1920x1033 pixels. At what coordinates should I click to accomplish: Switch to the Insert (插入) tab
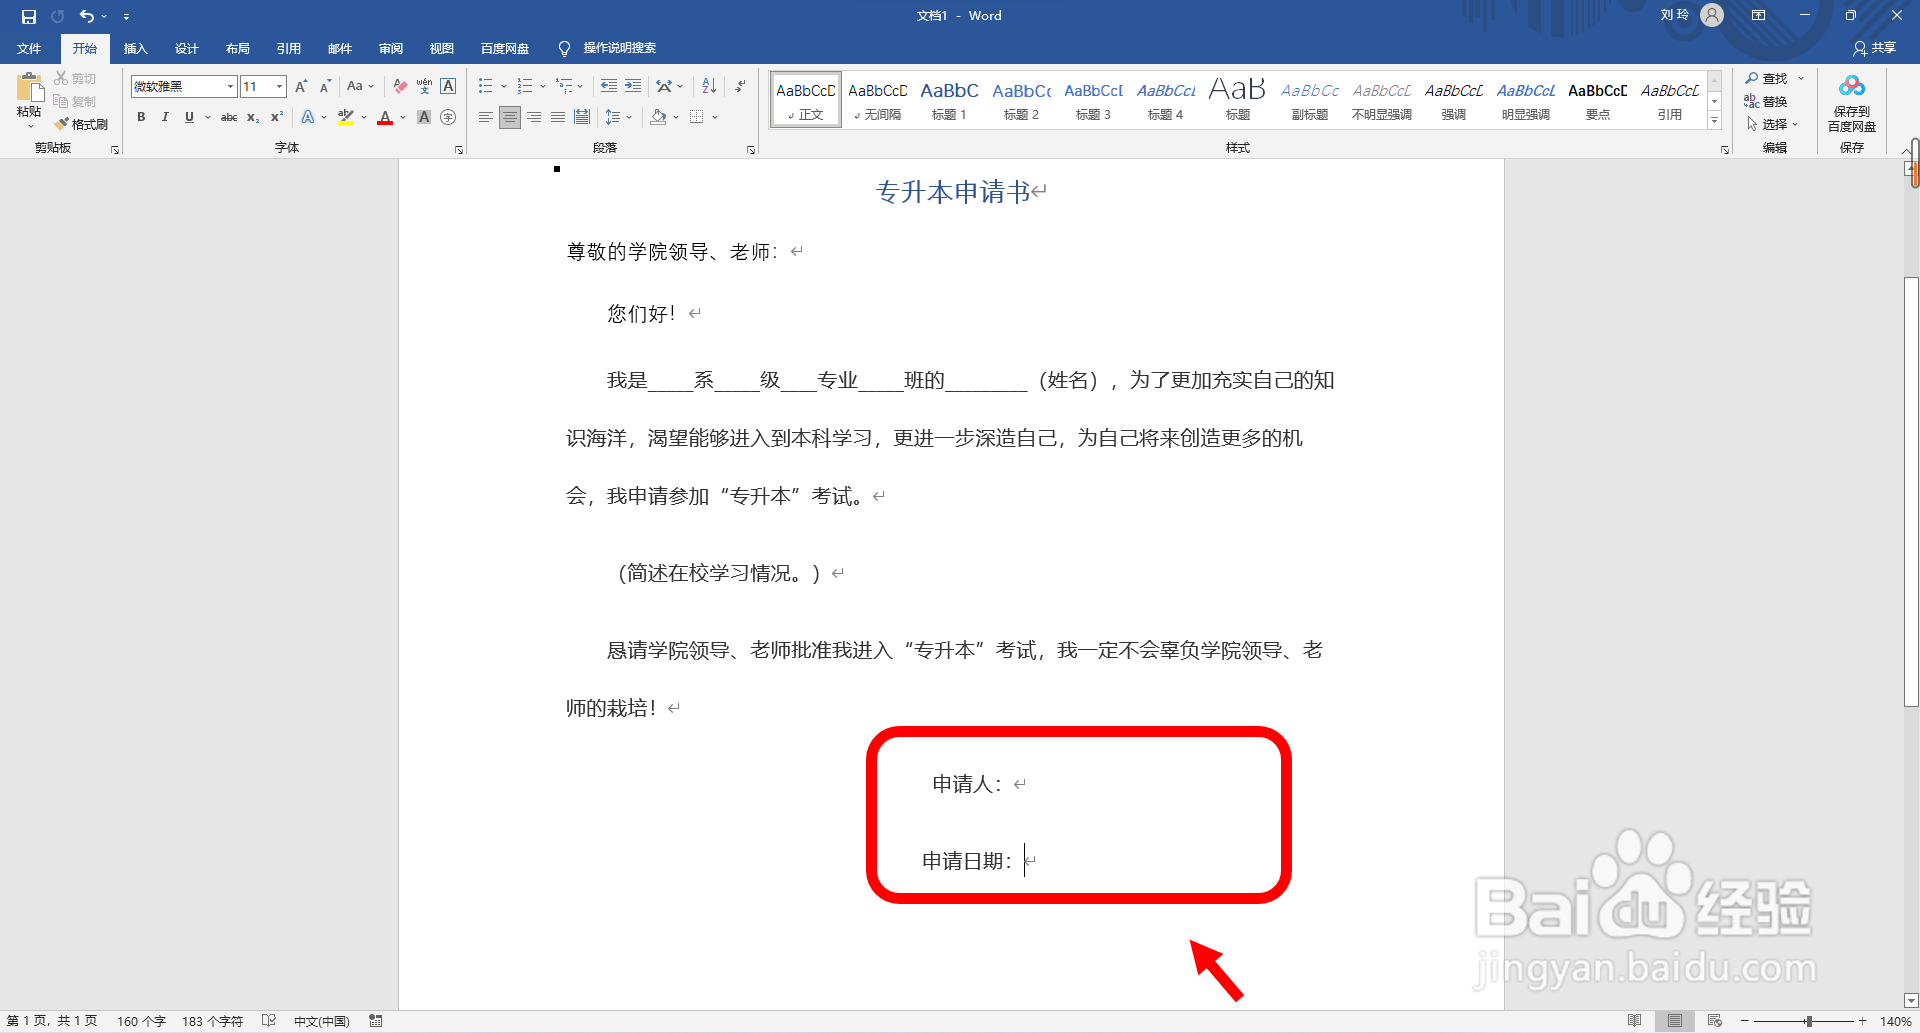(x=135, y=48)
